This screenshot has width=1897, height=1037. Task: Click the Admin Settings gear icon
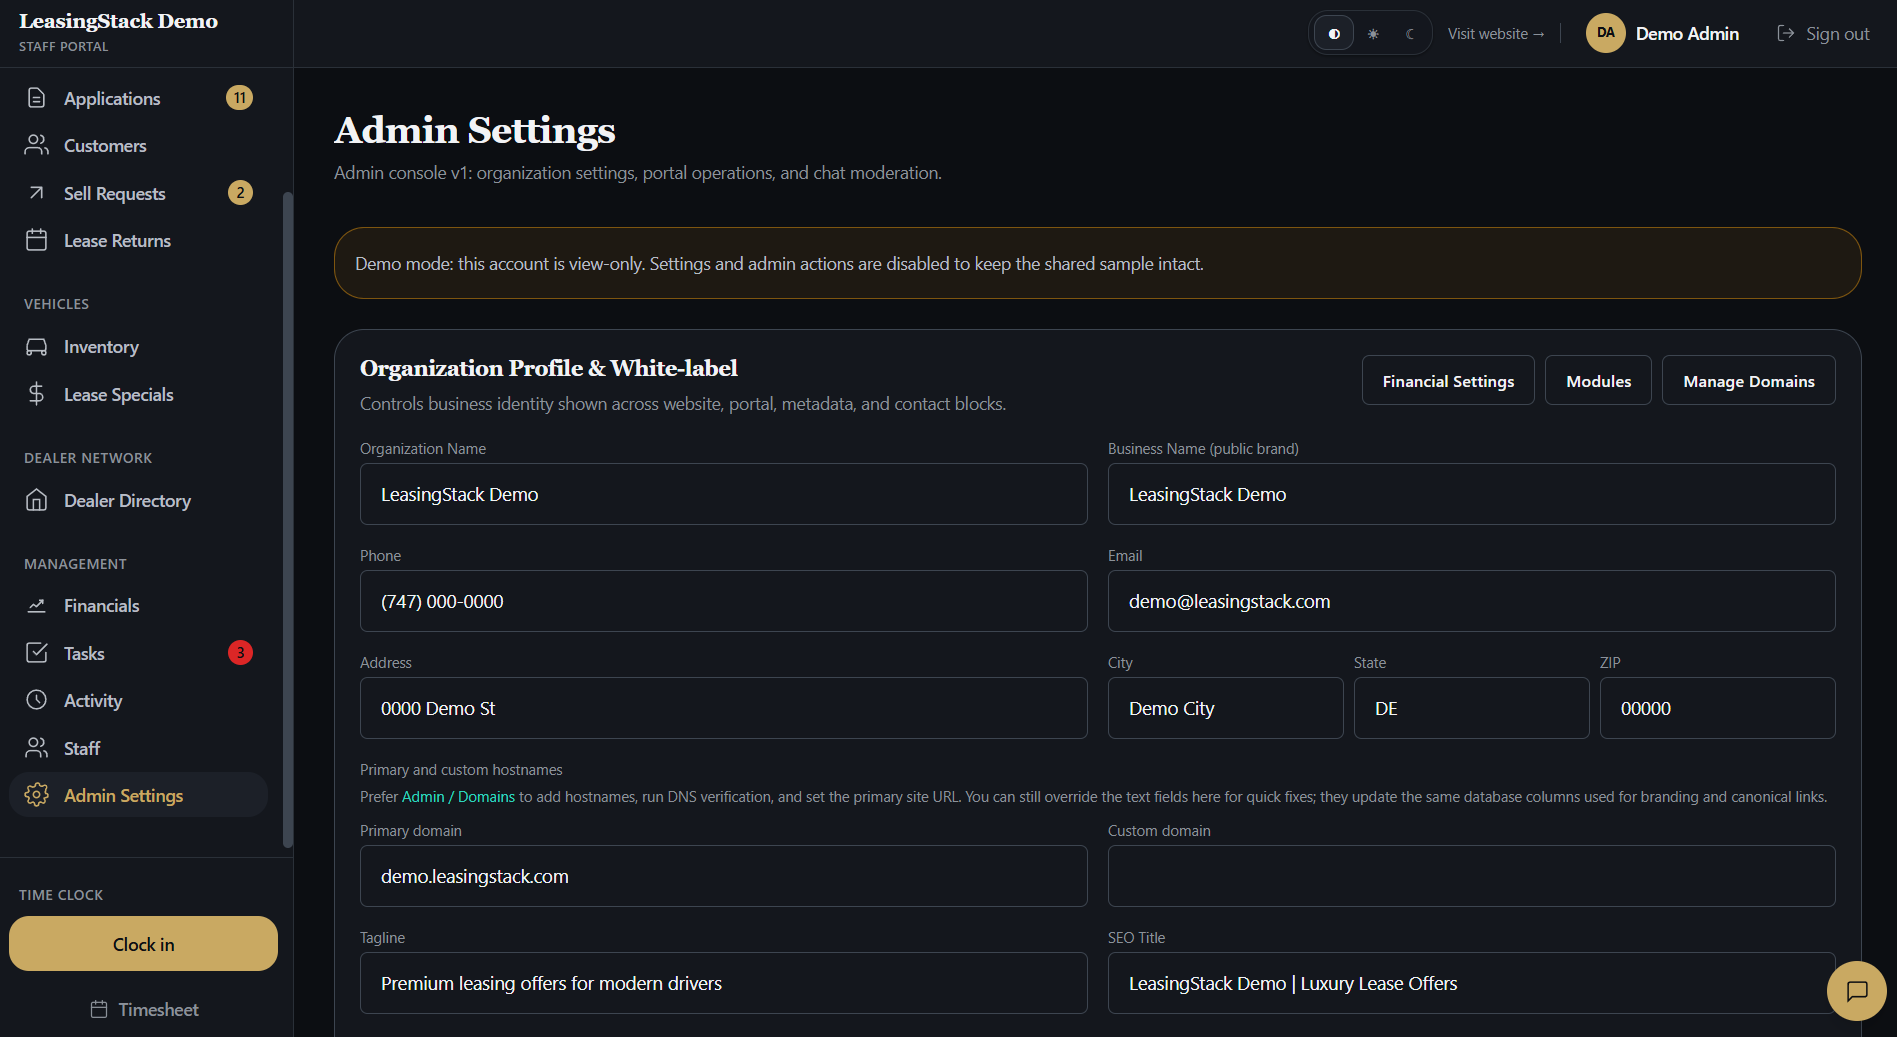37,795
